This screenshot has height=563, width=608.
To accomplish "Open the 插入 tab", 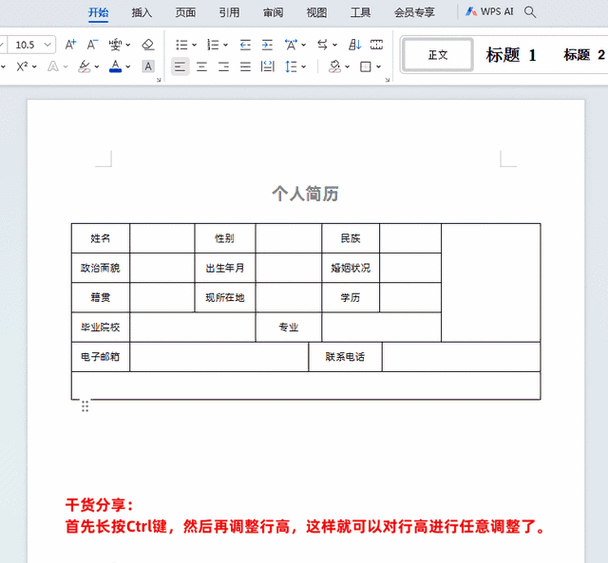I will 142,13.
